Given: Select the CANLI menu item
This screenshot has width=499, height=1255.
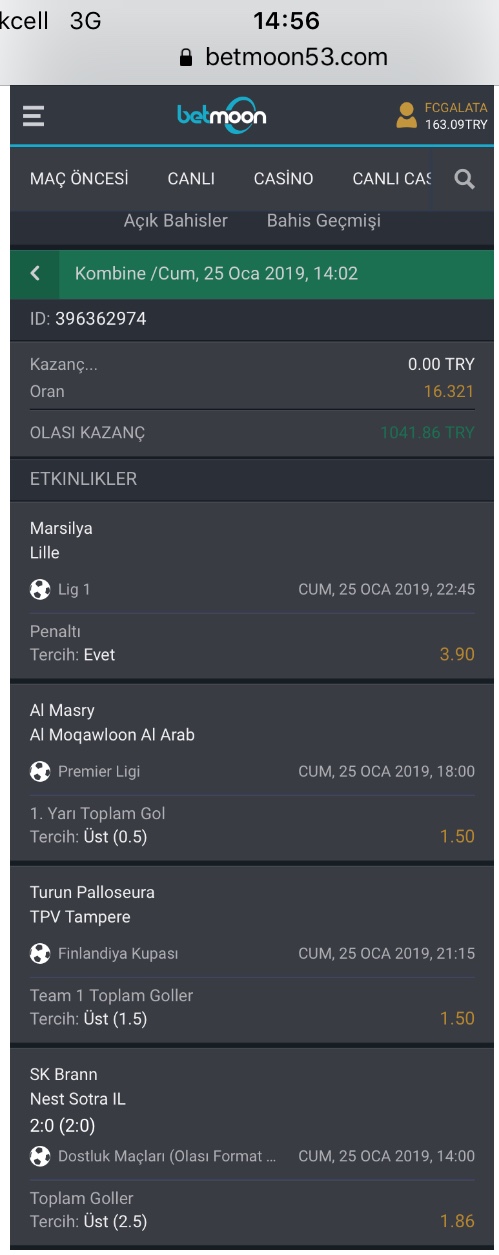Looking at the screenshot, I should 191,179.
